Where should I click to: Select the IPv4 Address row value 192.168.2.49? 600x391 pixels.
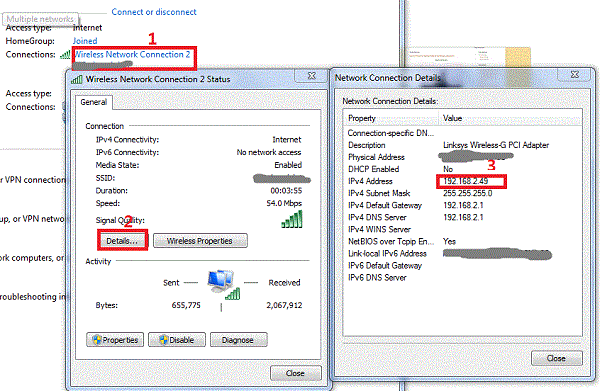(x=466, y=181)
